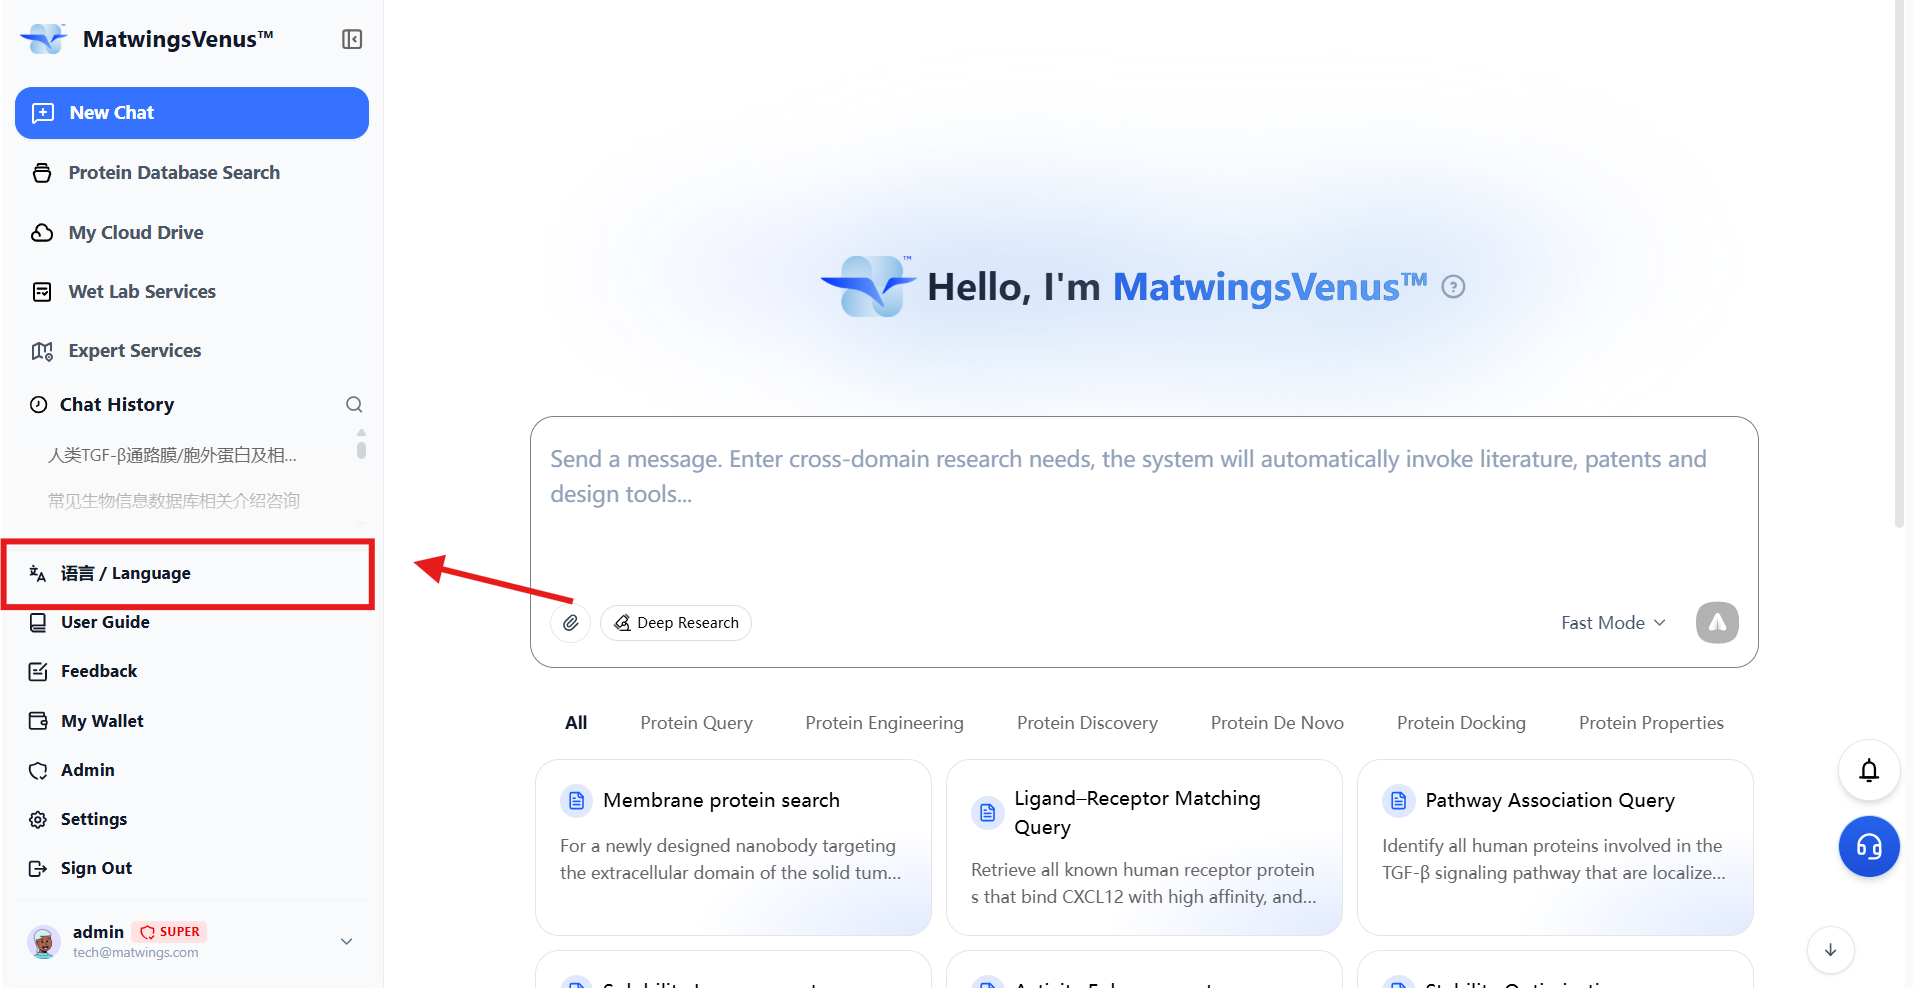Expand the admin account chevron
Screen dimensions: 1913x988
(346, 942)
